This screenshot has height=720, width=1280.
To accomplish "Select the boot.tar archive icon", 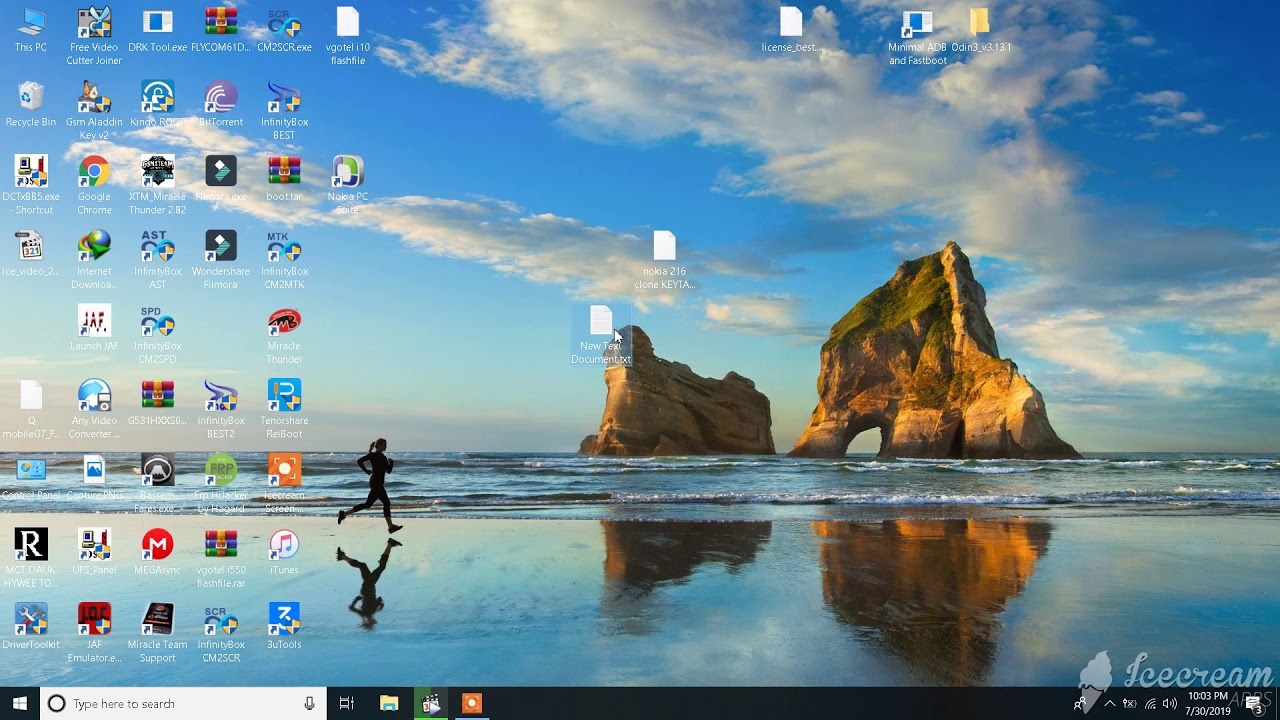I will tap(284, 179).
